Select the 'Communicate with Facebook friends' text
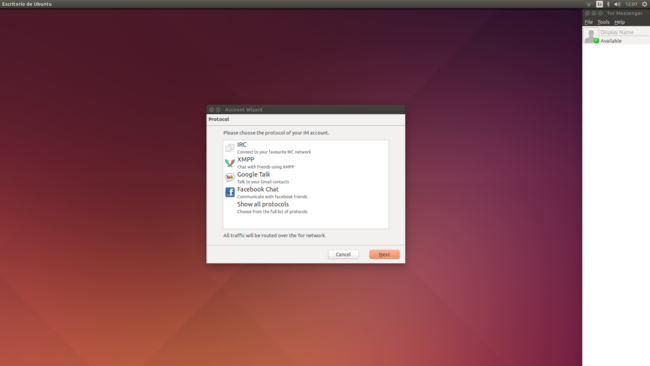Image resolution: width=650 pixels, height=366 pixels. [x=272, y=197]
